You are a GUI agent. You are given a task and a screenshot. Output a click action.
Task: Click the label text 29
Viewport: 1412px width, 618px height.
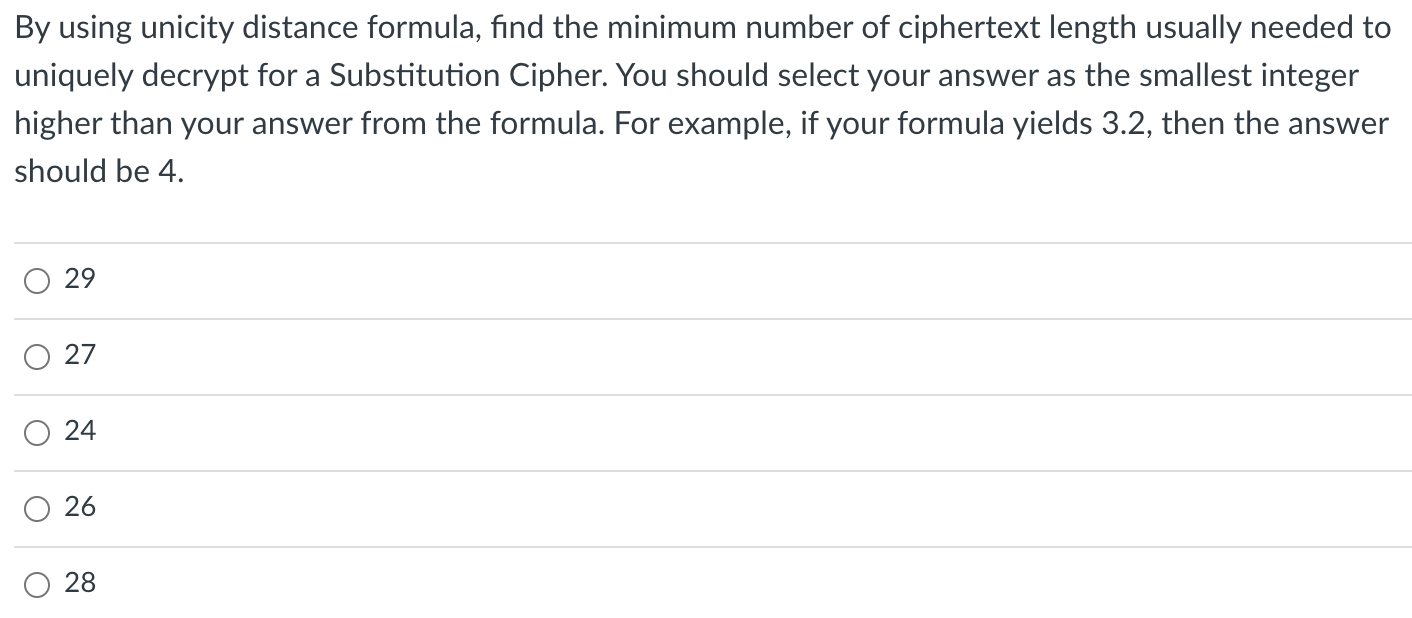pos(80,279)
